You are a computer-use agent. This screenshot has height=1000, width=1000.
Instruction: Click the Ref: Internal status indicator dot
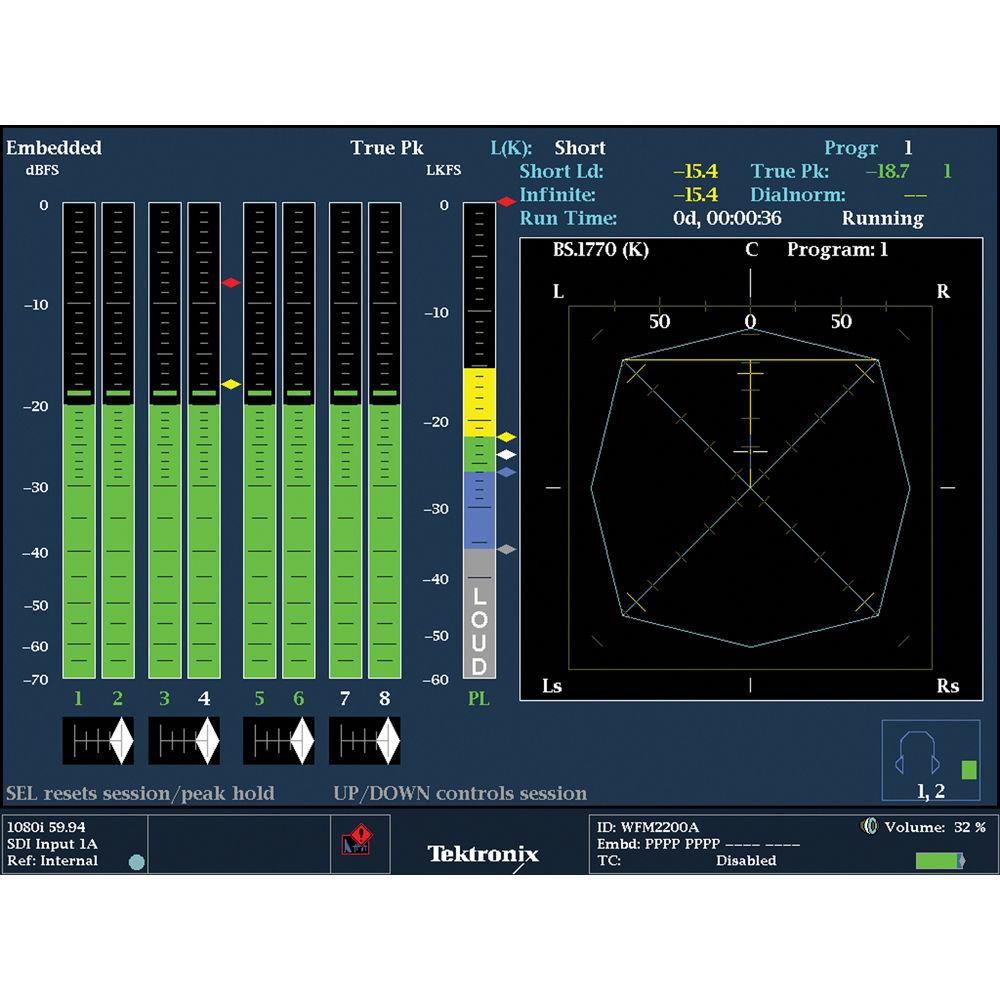(135, 860)
